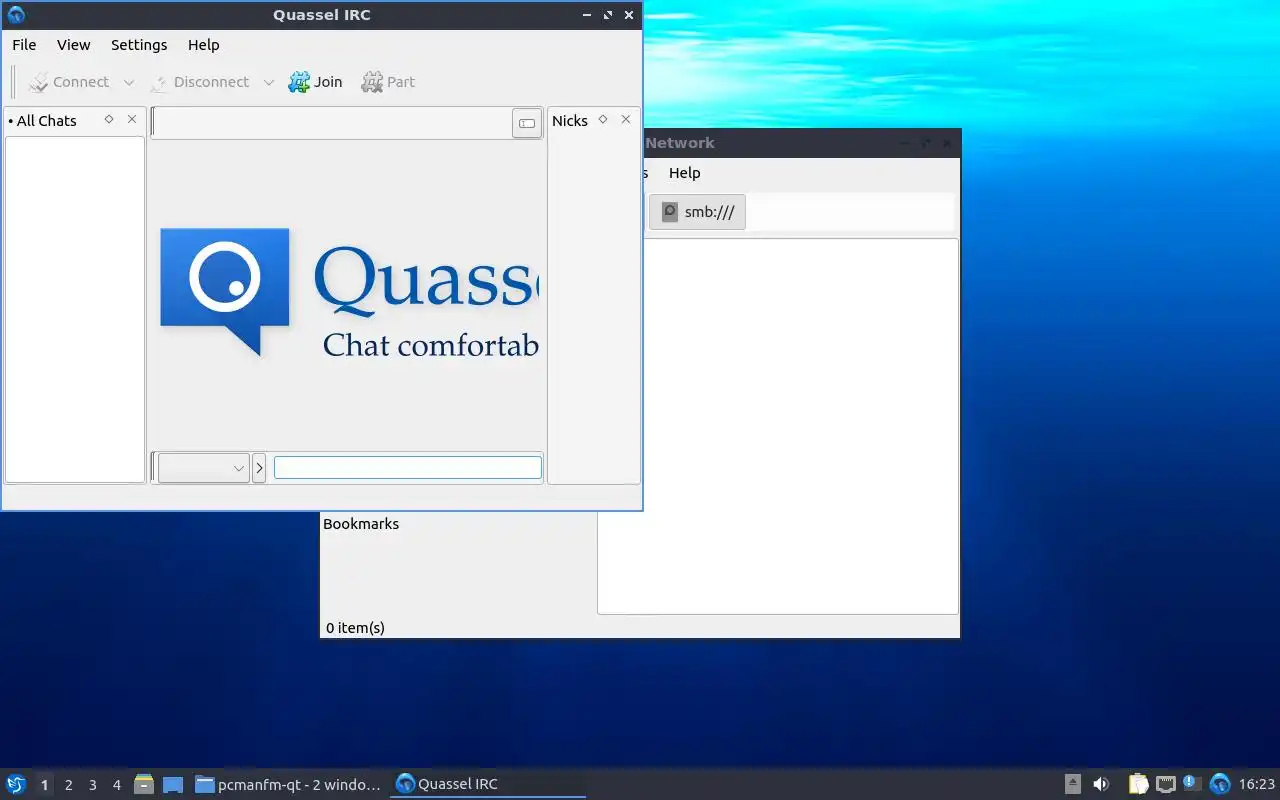Viewport: 1280px width, 800px height.
Task: Click Quassel system tray icon
Action: pos(1219,784)
